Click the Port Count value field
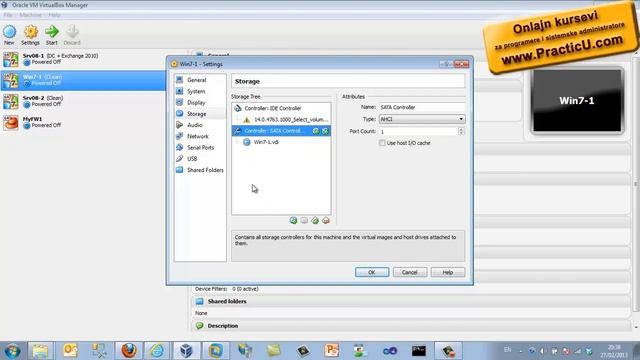The height and width of the screenshot is (360, 640). [x=418, y=131]
